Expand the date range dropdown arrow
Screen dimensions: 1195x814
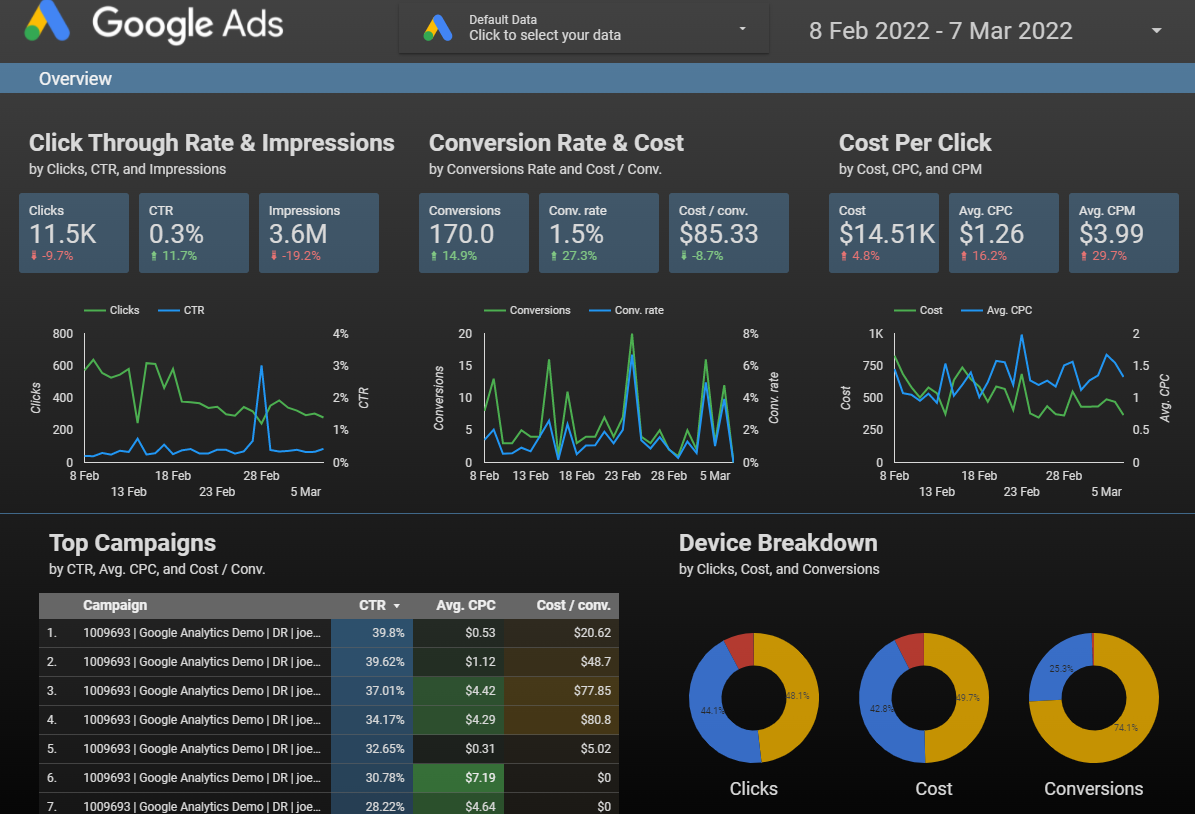[x=1156, y=30]
